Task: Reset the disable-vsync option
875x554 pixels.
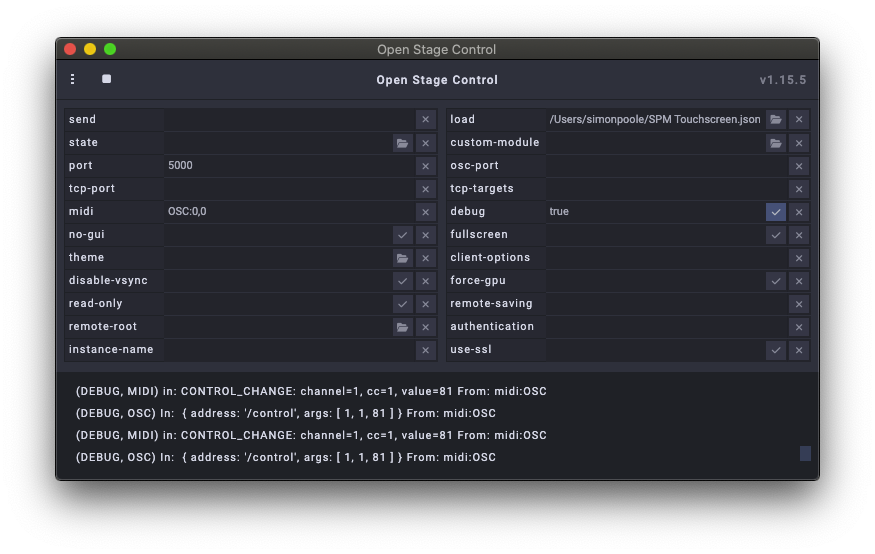Action: point(425,281)
